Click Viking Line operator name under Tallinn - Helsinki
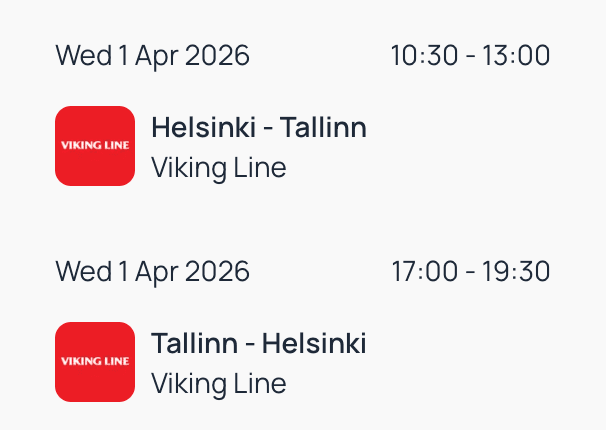Image resolution: width=606 pixels, height=430 pixels. click(x=218, y=384)
